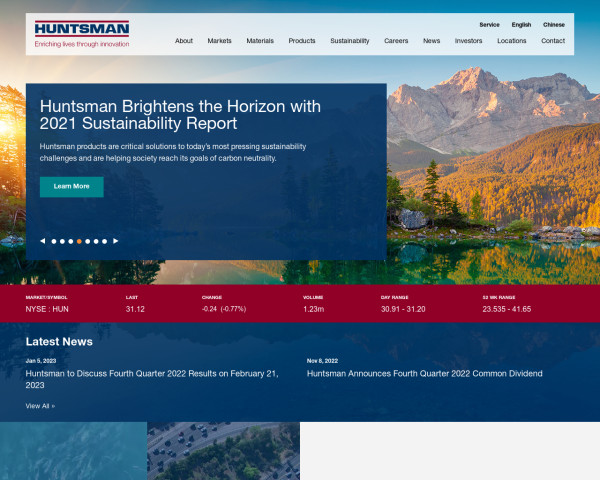Screen dimensions: 600x480
Task: Click the Learn More button
Action: click(x=71, y=186)
